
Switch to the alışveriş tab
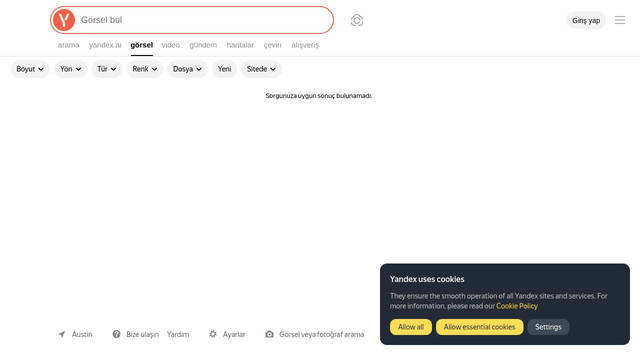[305, 45]
